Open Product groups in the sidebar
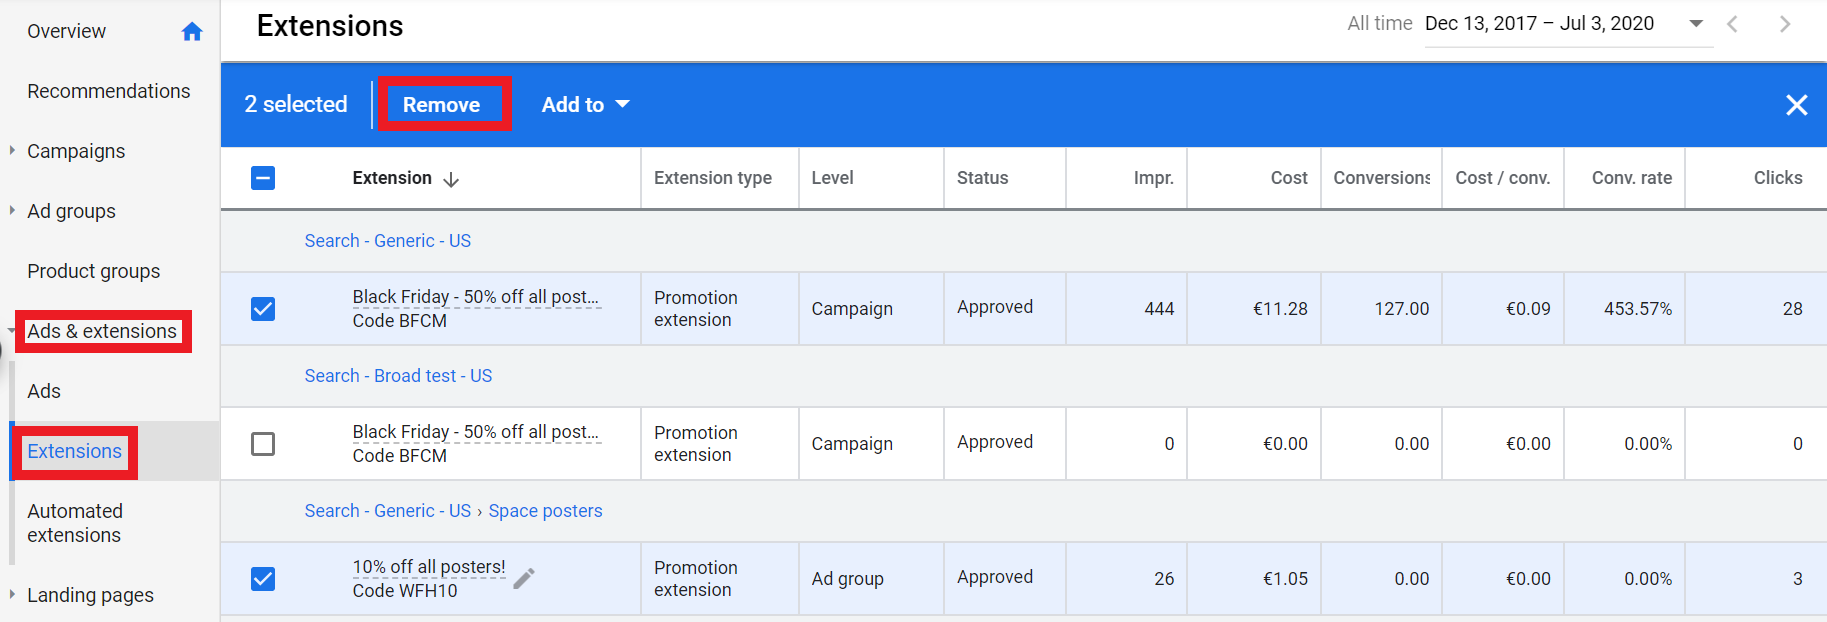Viewport: 1827px width, 622px height. coord(93,272)
